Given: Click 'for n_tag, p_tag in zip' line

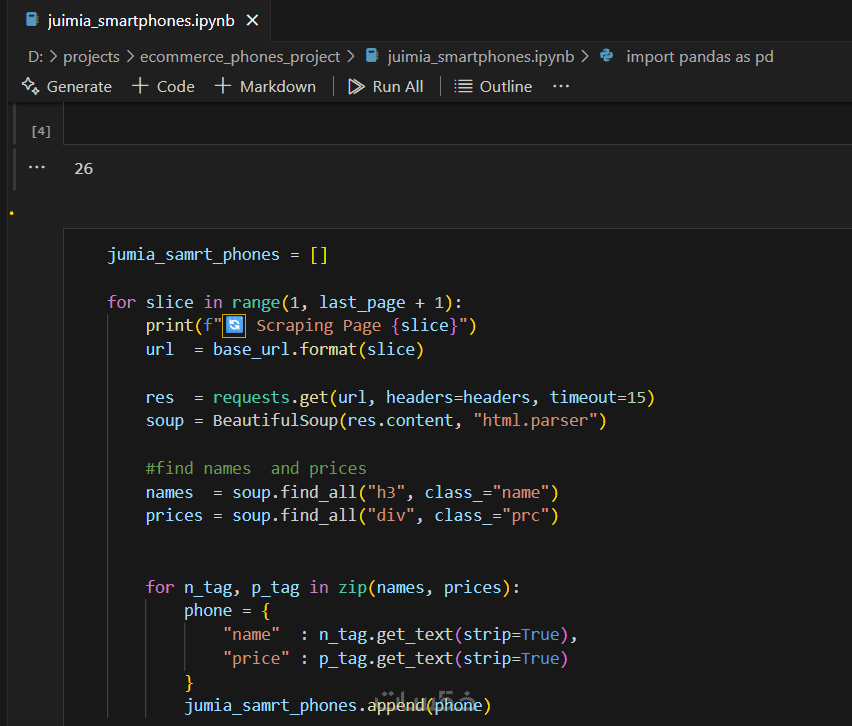Looking at the screenshot, I should (333, 587).
